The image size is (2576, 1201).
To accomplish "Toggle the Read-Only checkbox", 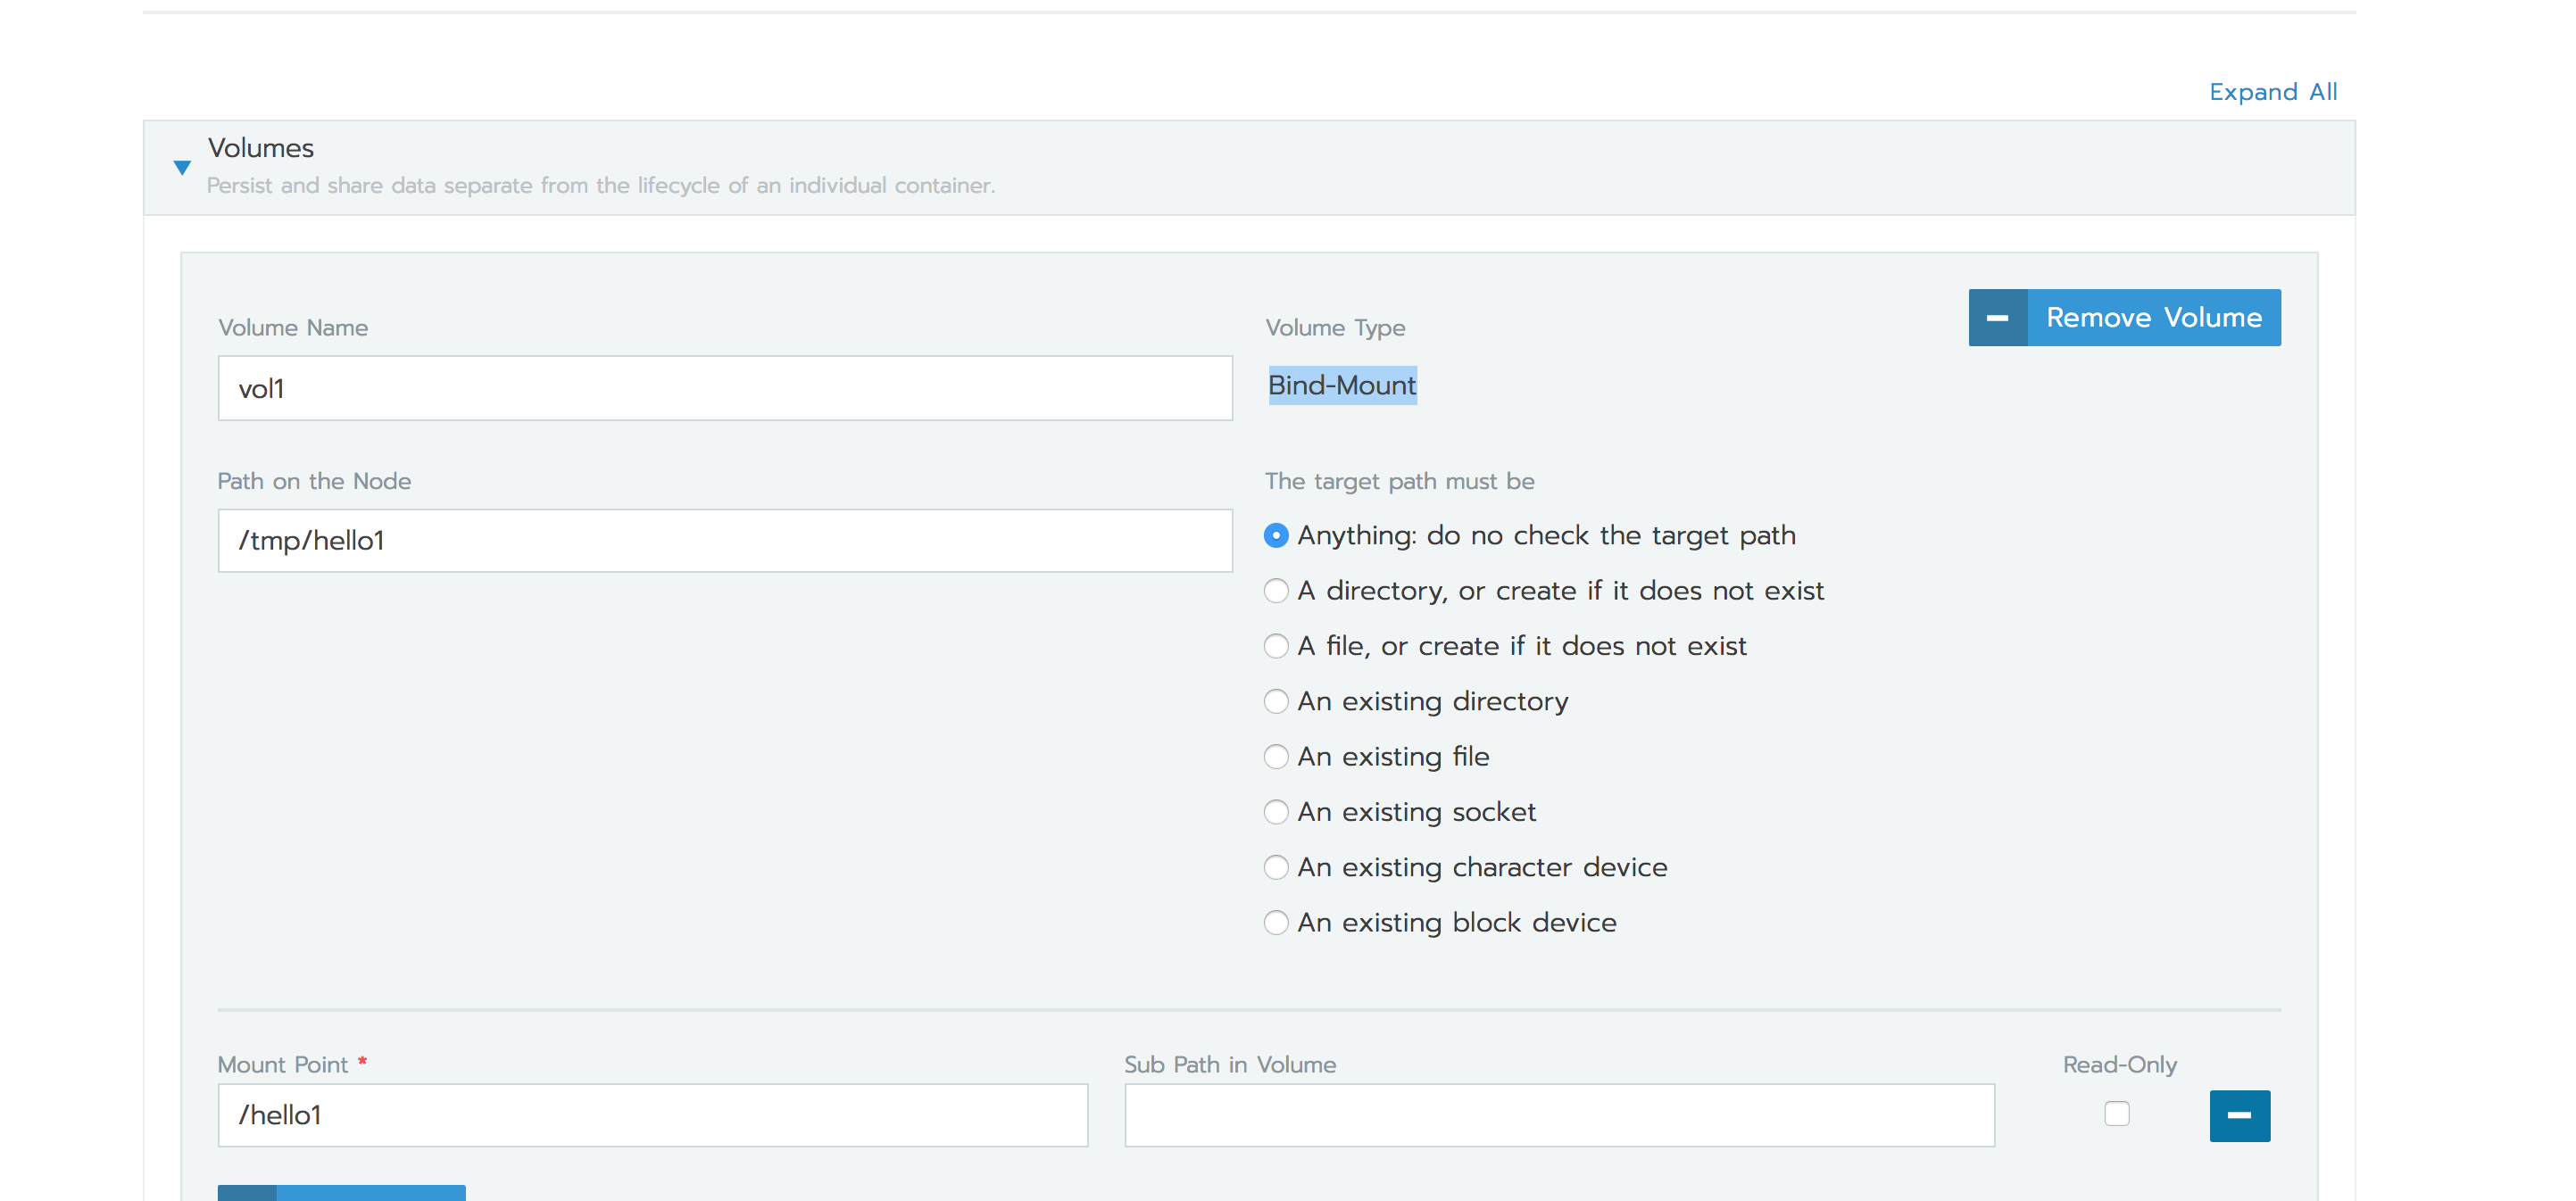I will tap(2116, 1113).
